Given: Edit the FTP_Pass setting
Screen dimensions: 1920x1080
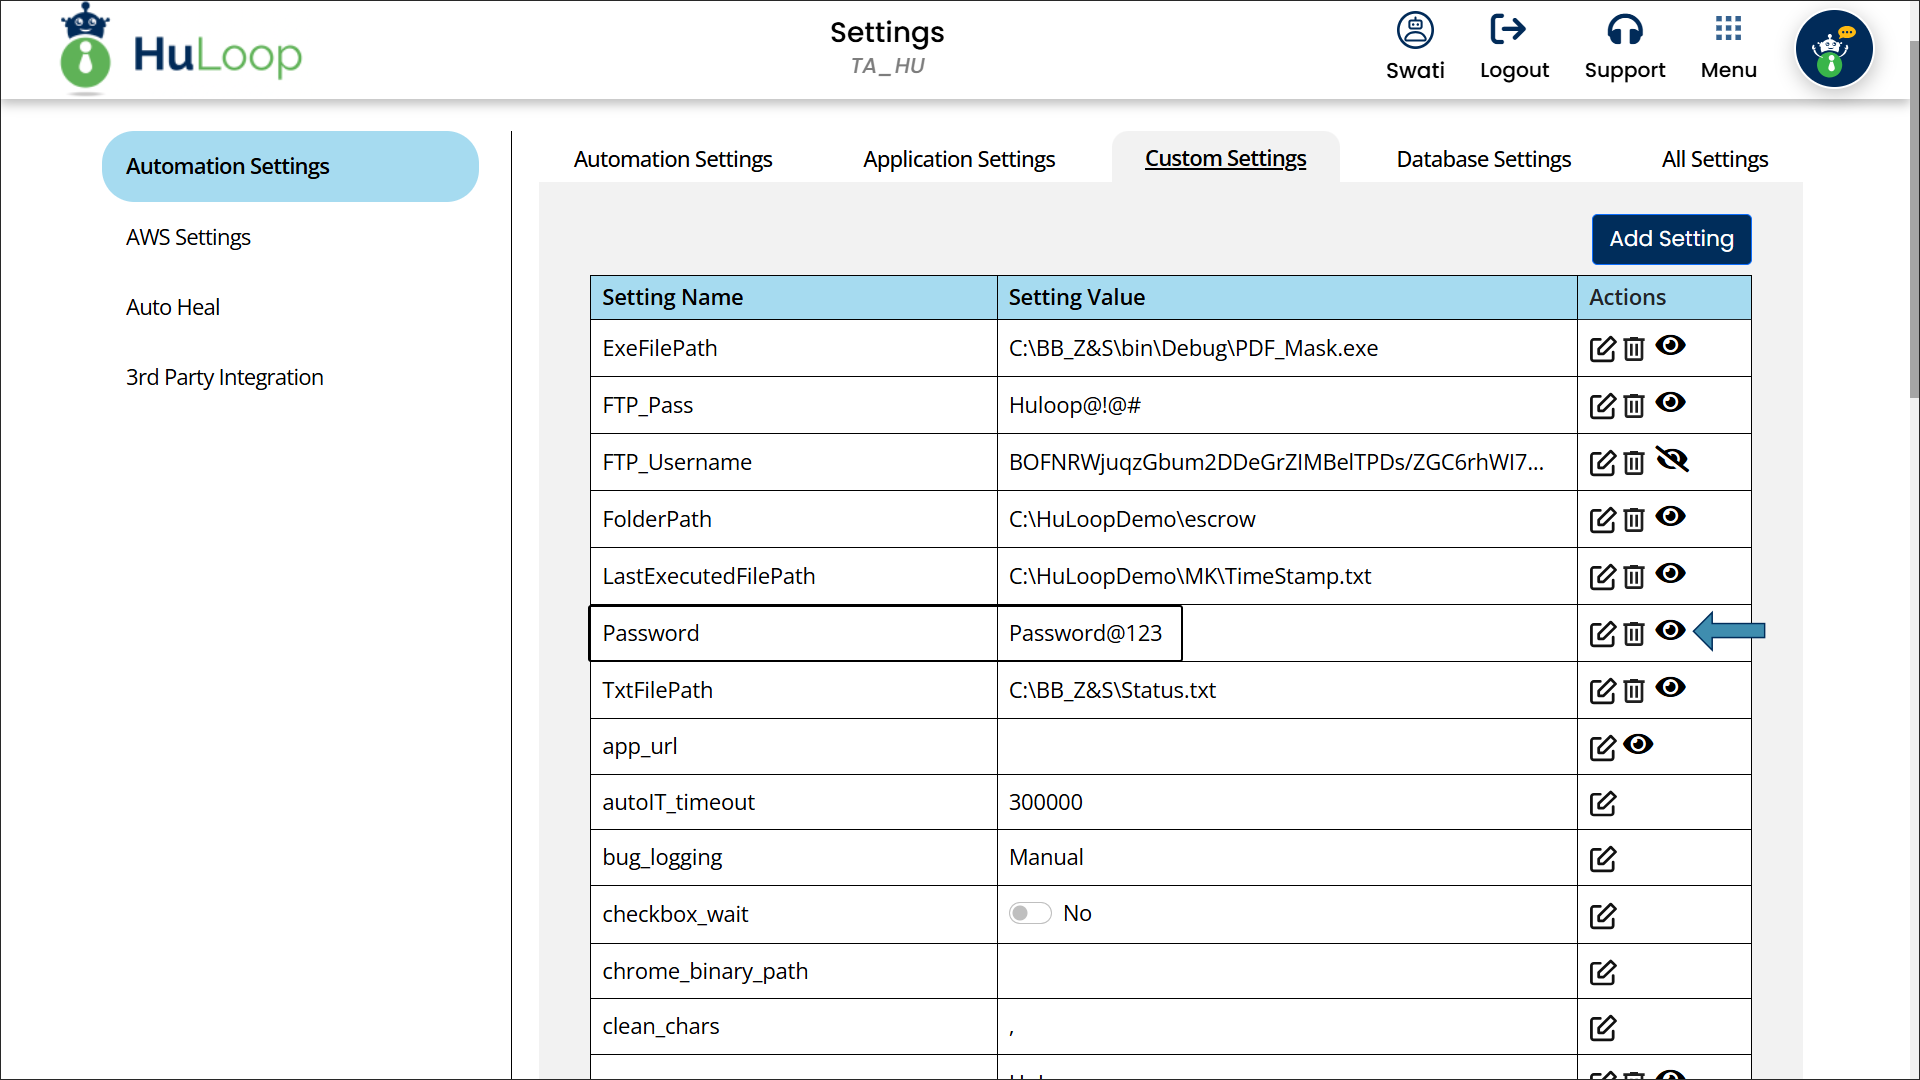Looking at the screenshot, I should pyautogui.click(x=1602, y=406).
